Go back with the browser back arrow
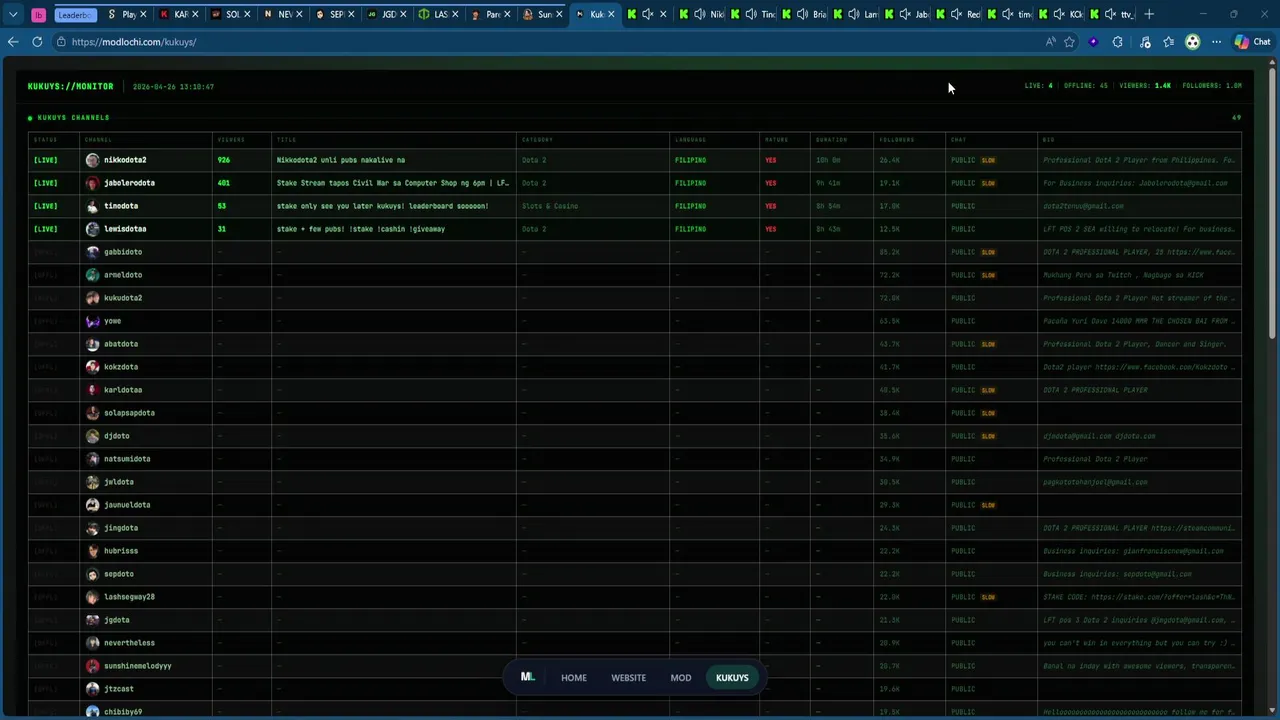The height and width of the screenshot is (720, 1280). (x=13, y=42)
